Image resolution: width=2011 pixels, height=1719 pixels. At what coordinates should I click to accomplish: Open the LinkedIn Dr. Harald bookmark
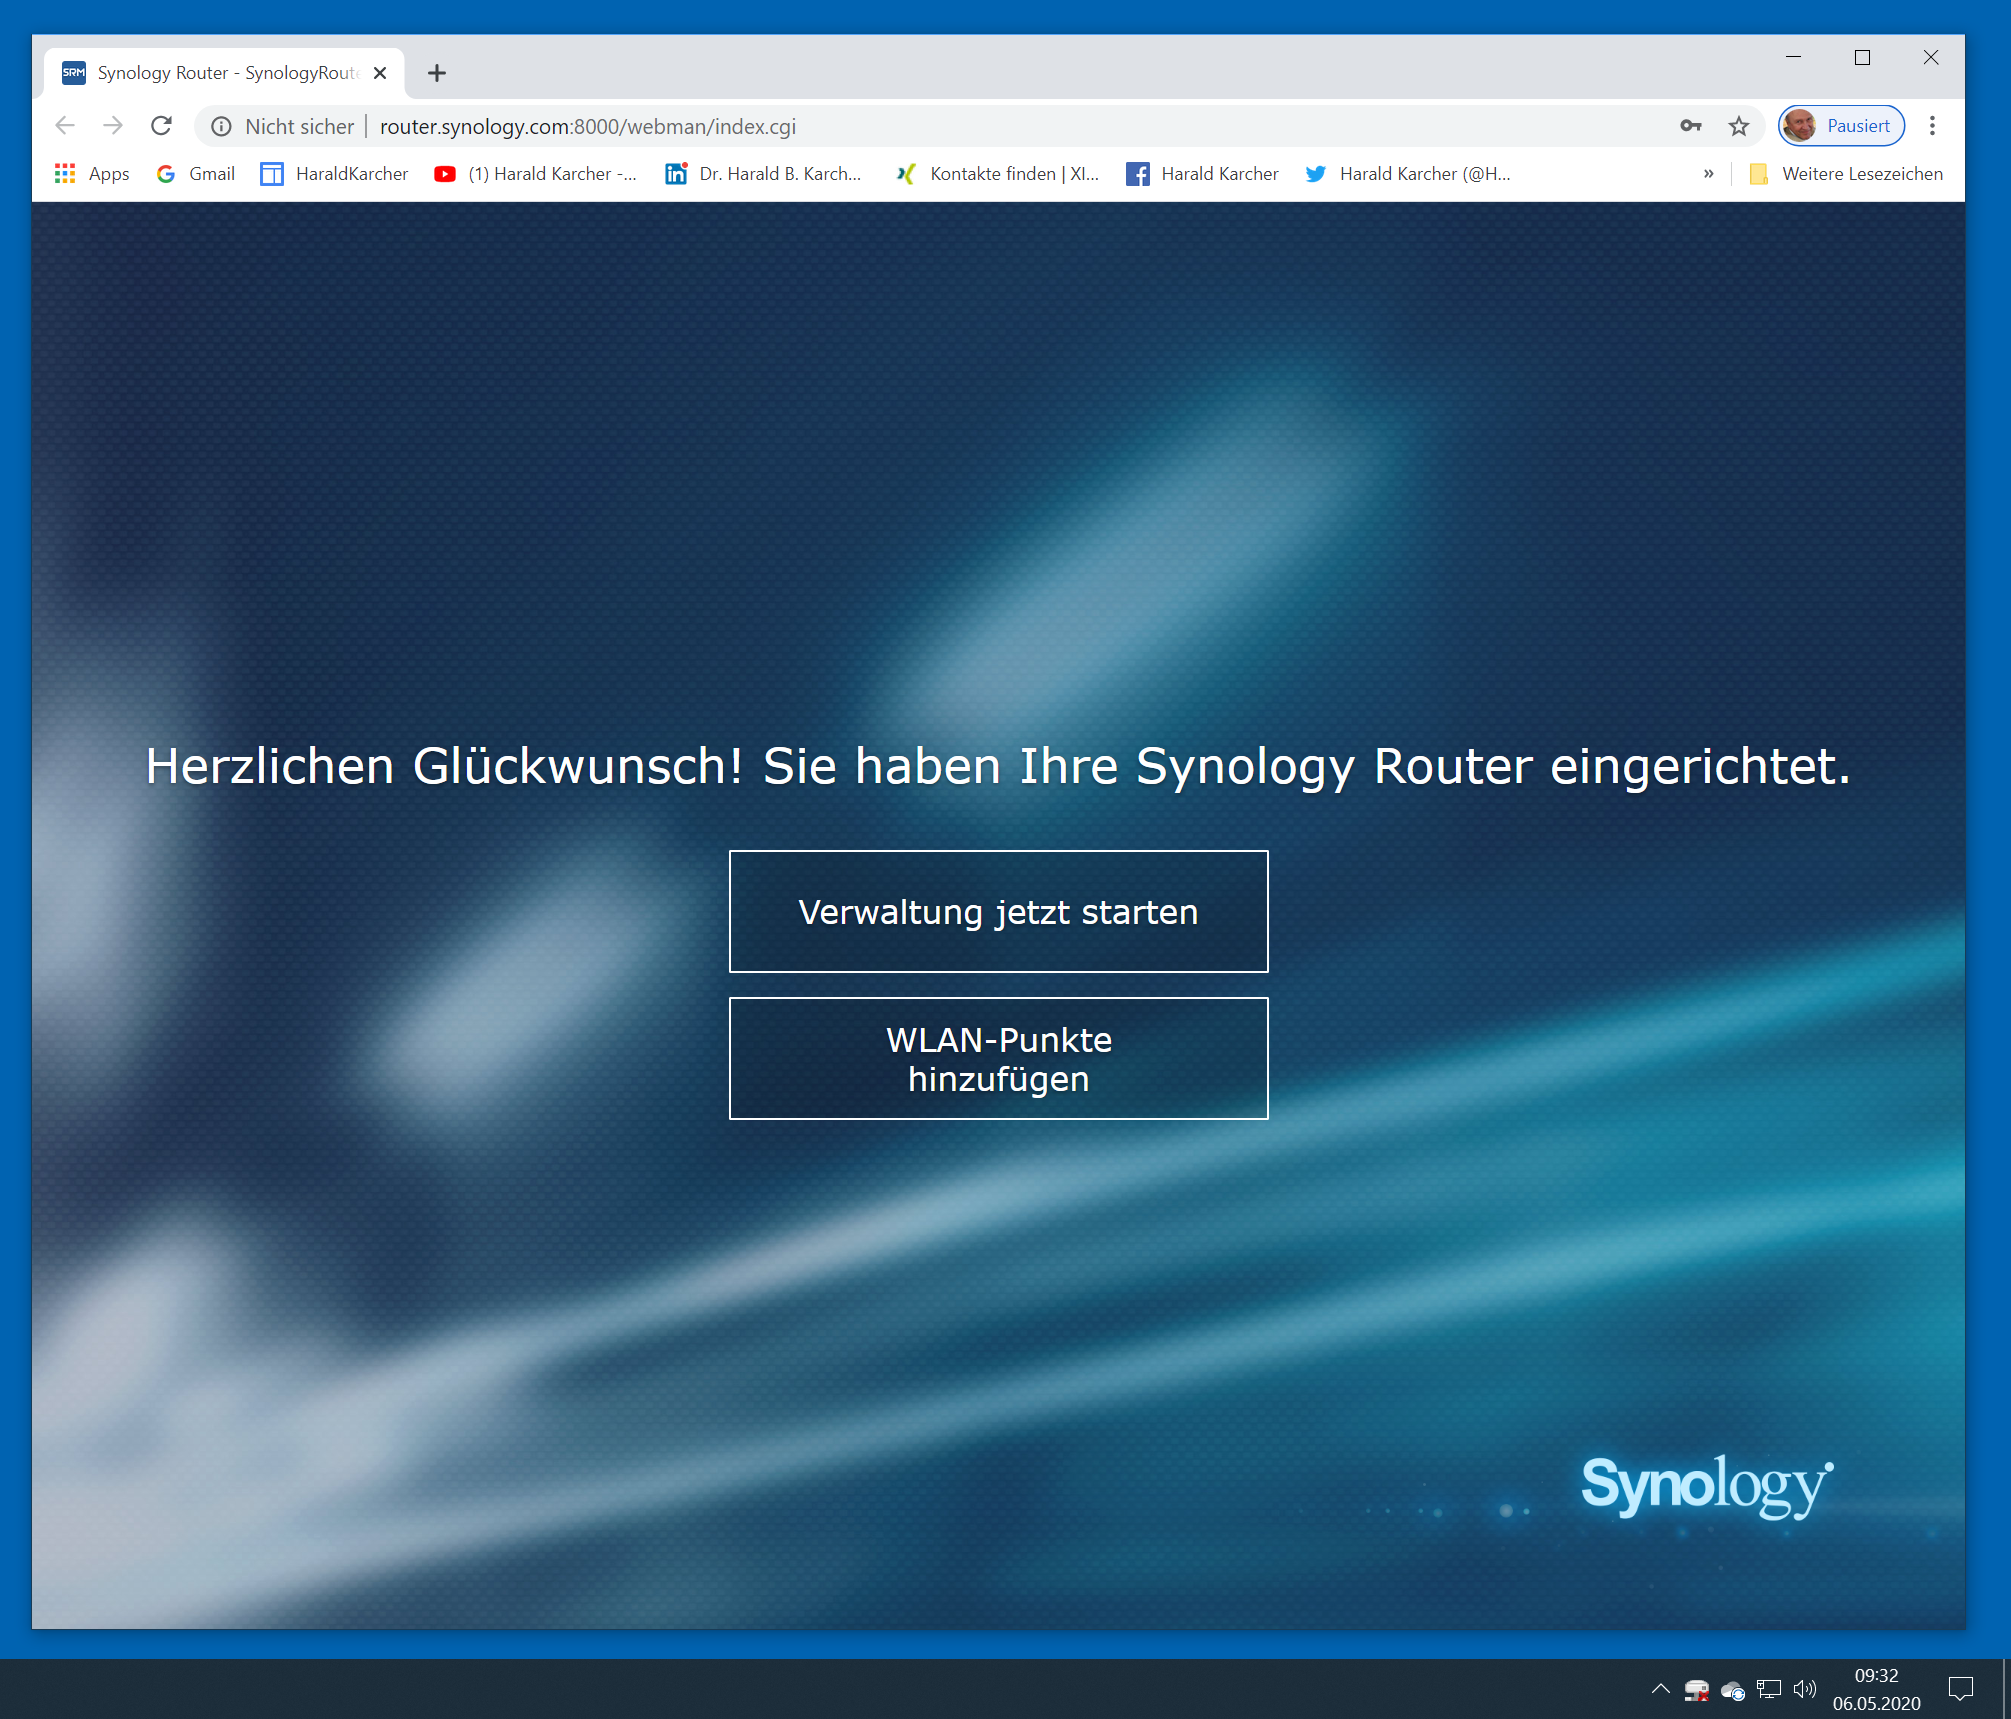(764, 174)
